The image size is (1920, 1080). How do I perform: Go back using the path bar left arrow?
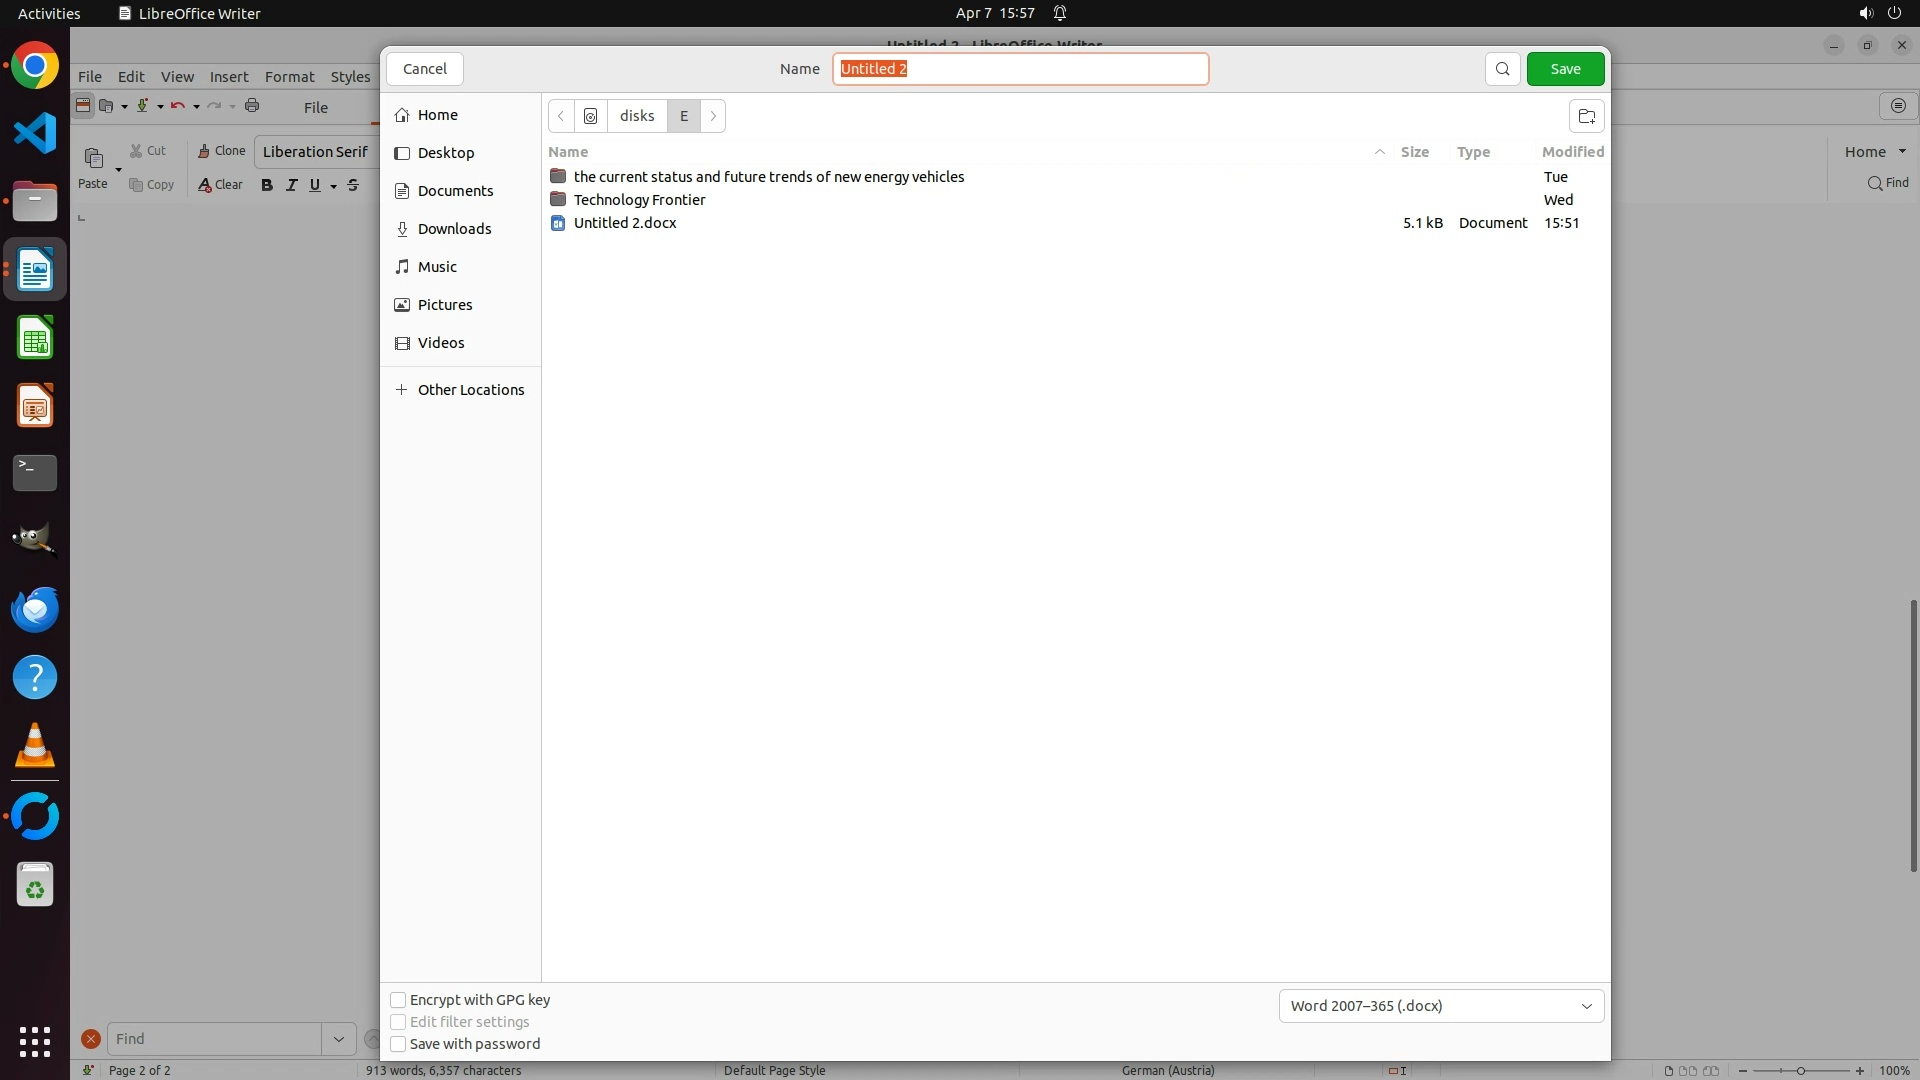pyautogui.click(x=561, y=116)
